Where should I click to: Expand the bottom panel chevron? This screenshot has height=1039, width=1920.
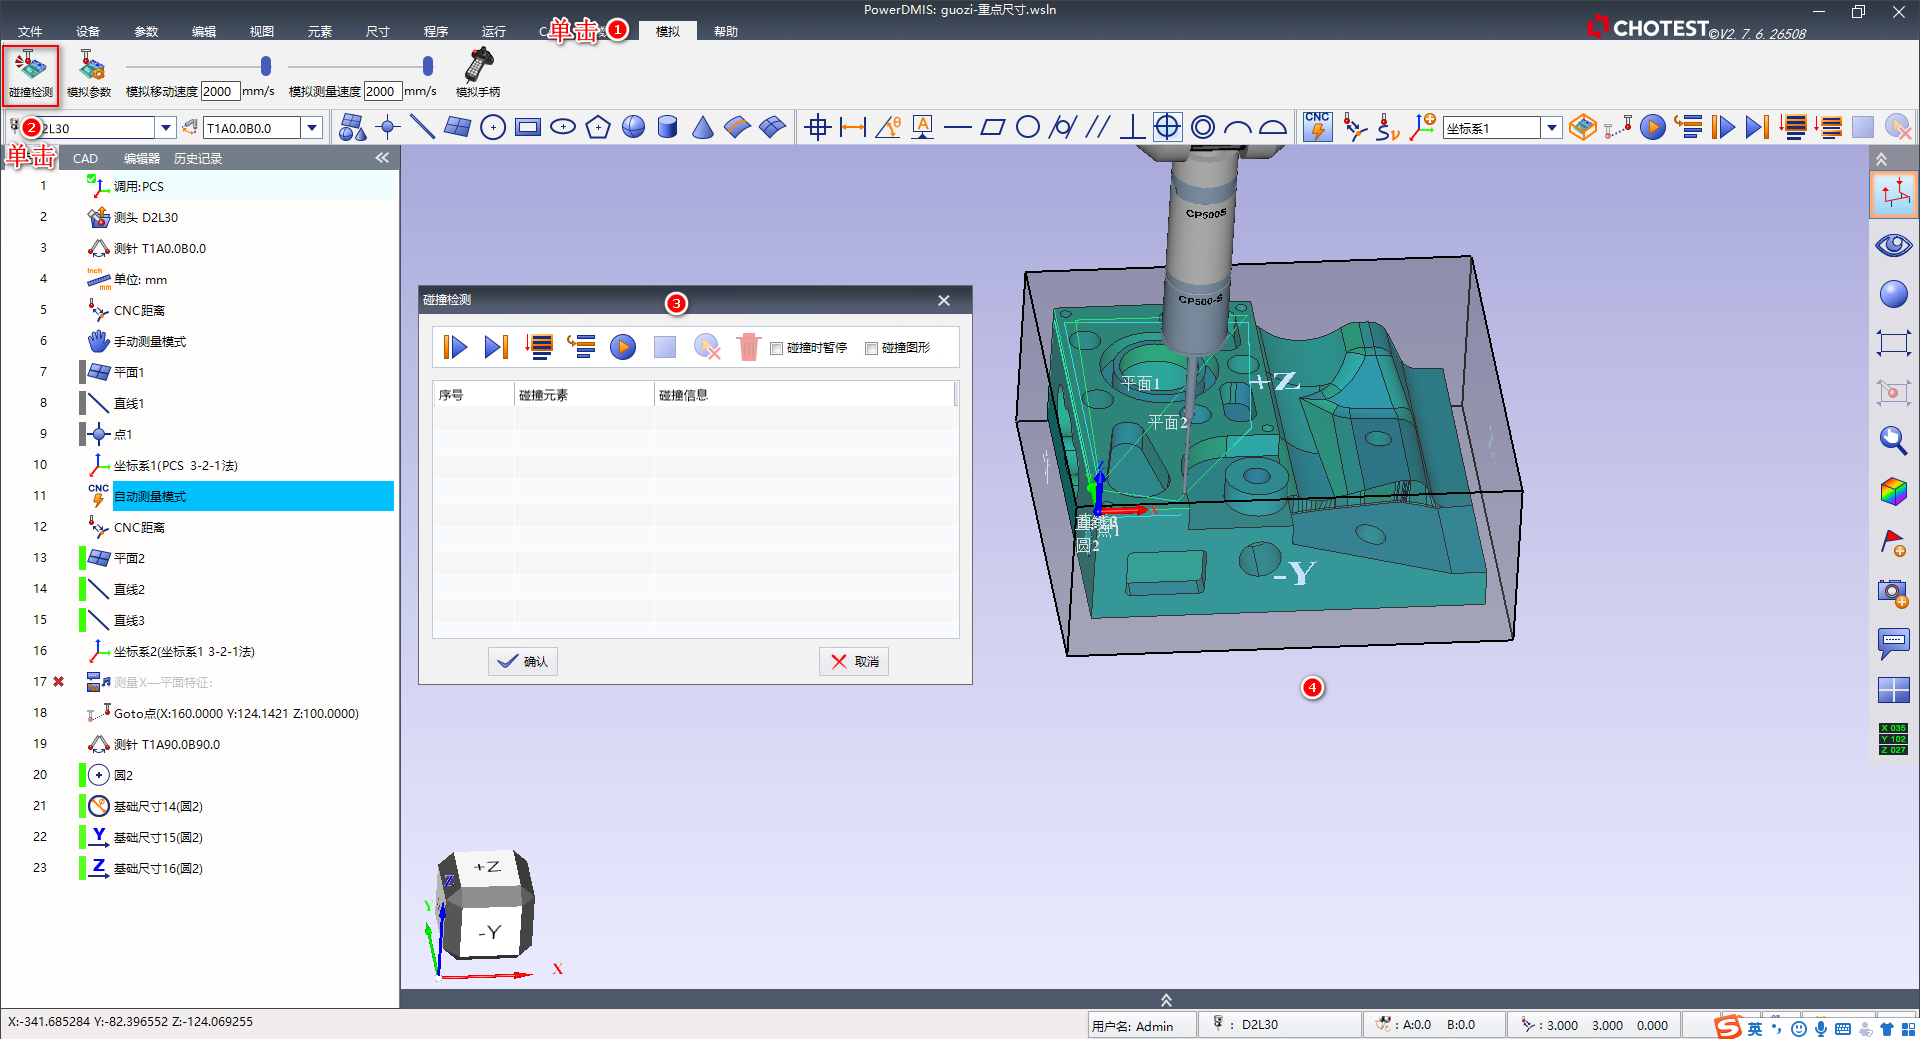coord(1165,1000)
